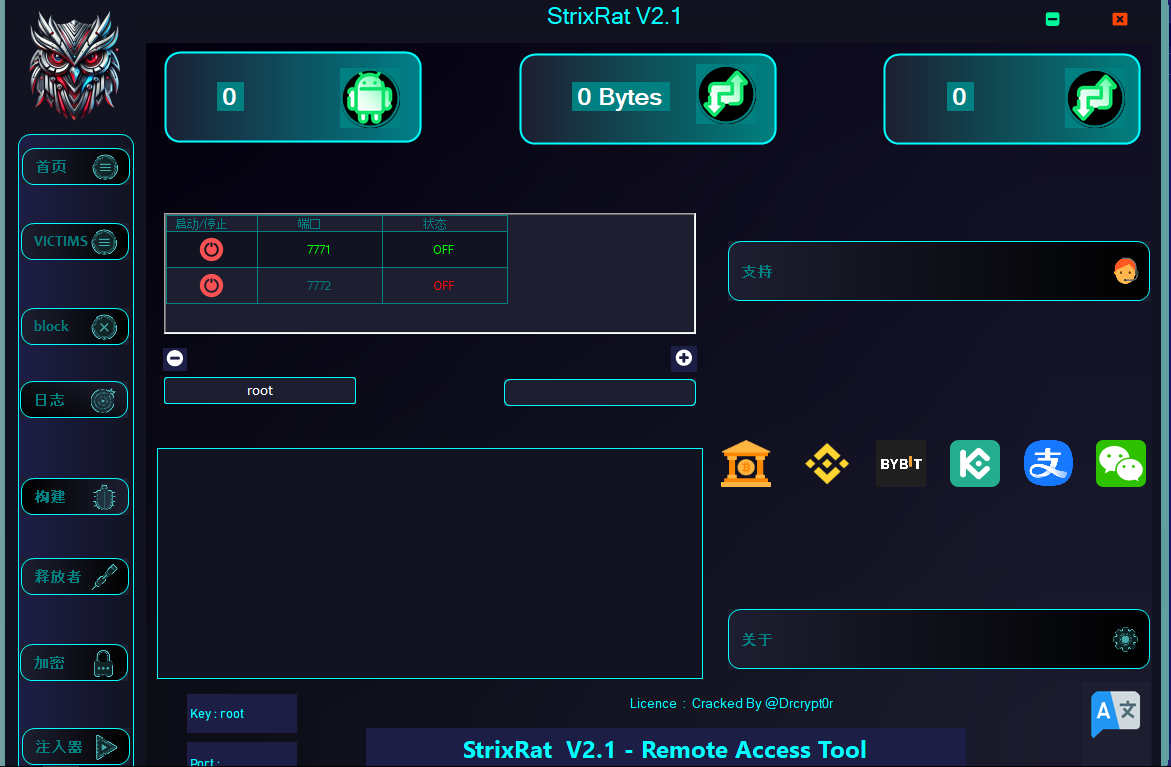Click the Licence Cracked By text
The height and width of the screenshot is (767, 1171).
731,704
